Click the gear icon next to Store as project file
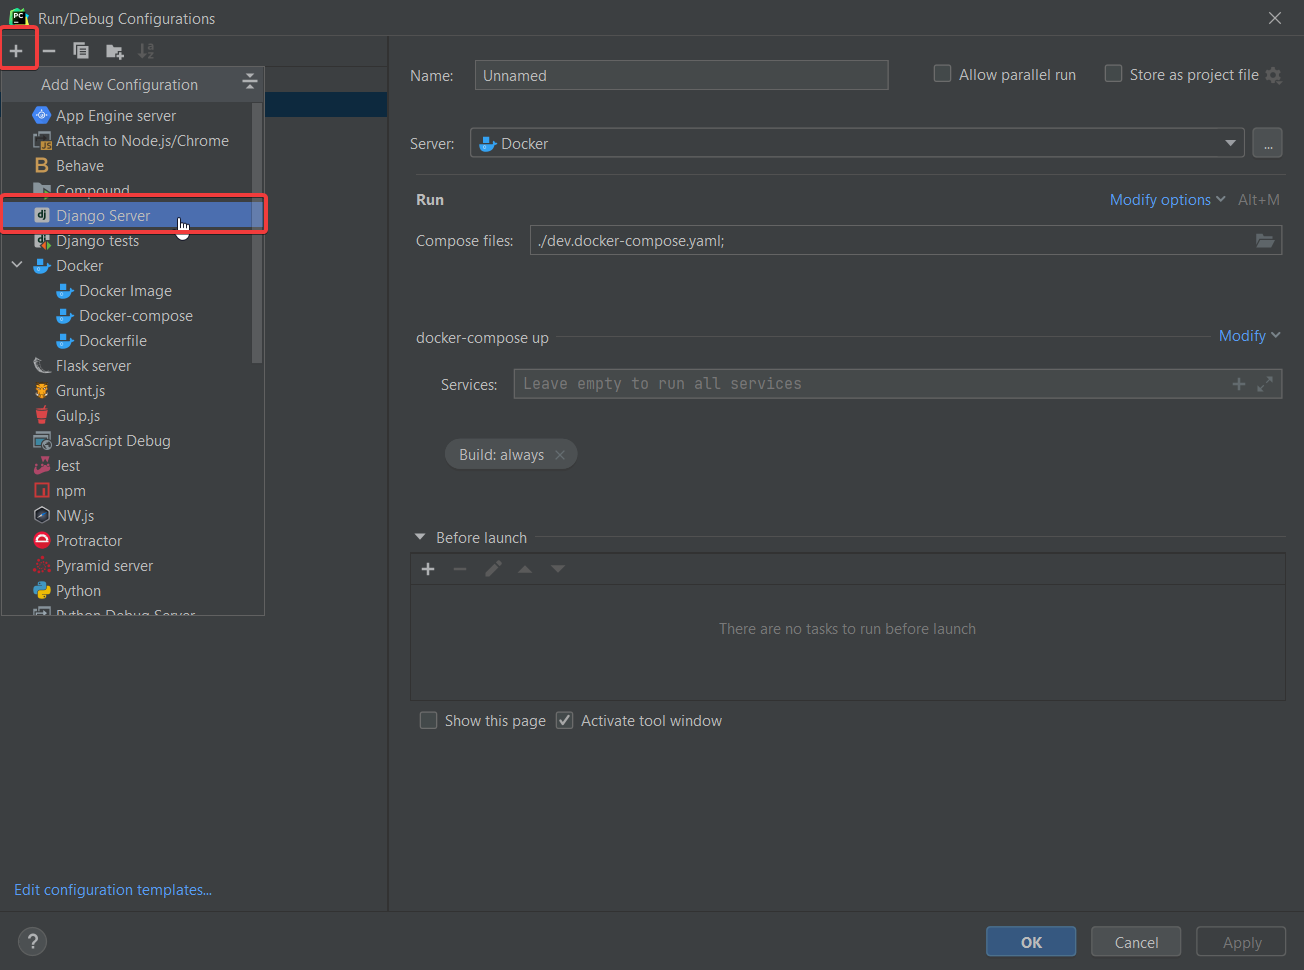The image size is (1304, 970). [x=1273, y=76]
